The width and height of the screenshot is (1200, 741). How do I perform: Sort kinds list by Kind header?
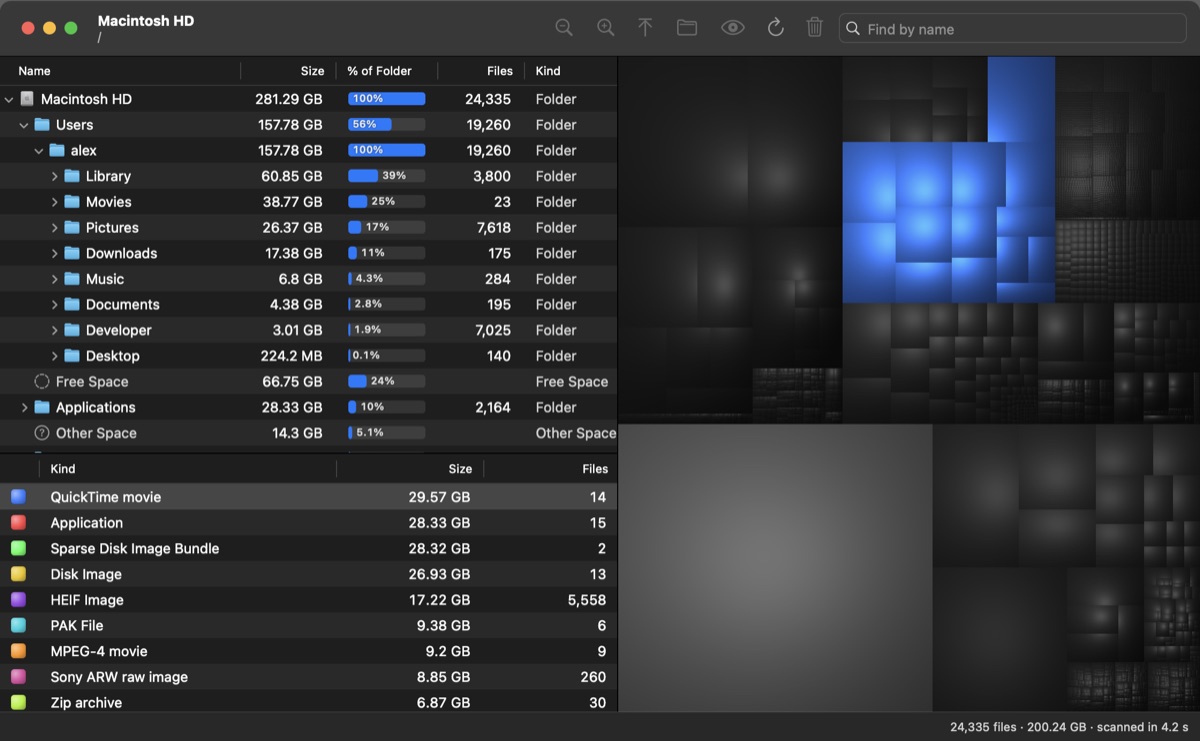point(188,468)
